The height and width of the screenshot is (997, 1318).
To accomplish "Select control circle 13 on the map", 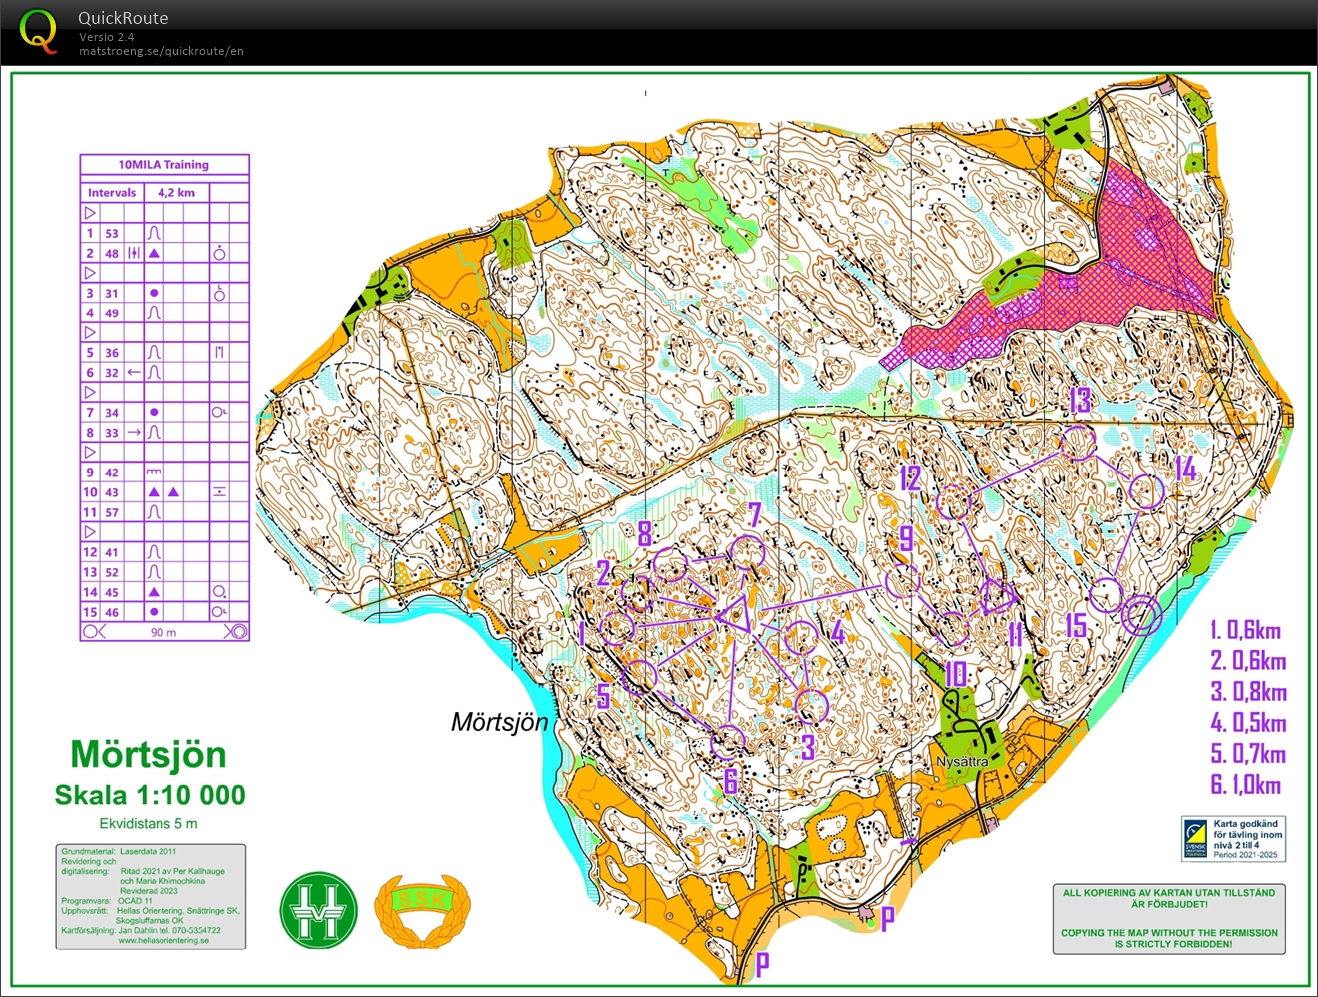I will (x=1078, y=442).
